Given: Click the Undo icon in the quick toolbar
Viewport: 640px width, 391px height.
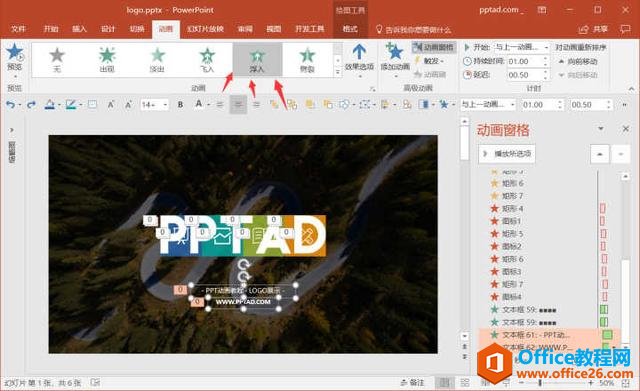Looking at the screenshot, I should click(x=11, y=105).
